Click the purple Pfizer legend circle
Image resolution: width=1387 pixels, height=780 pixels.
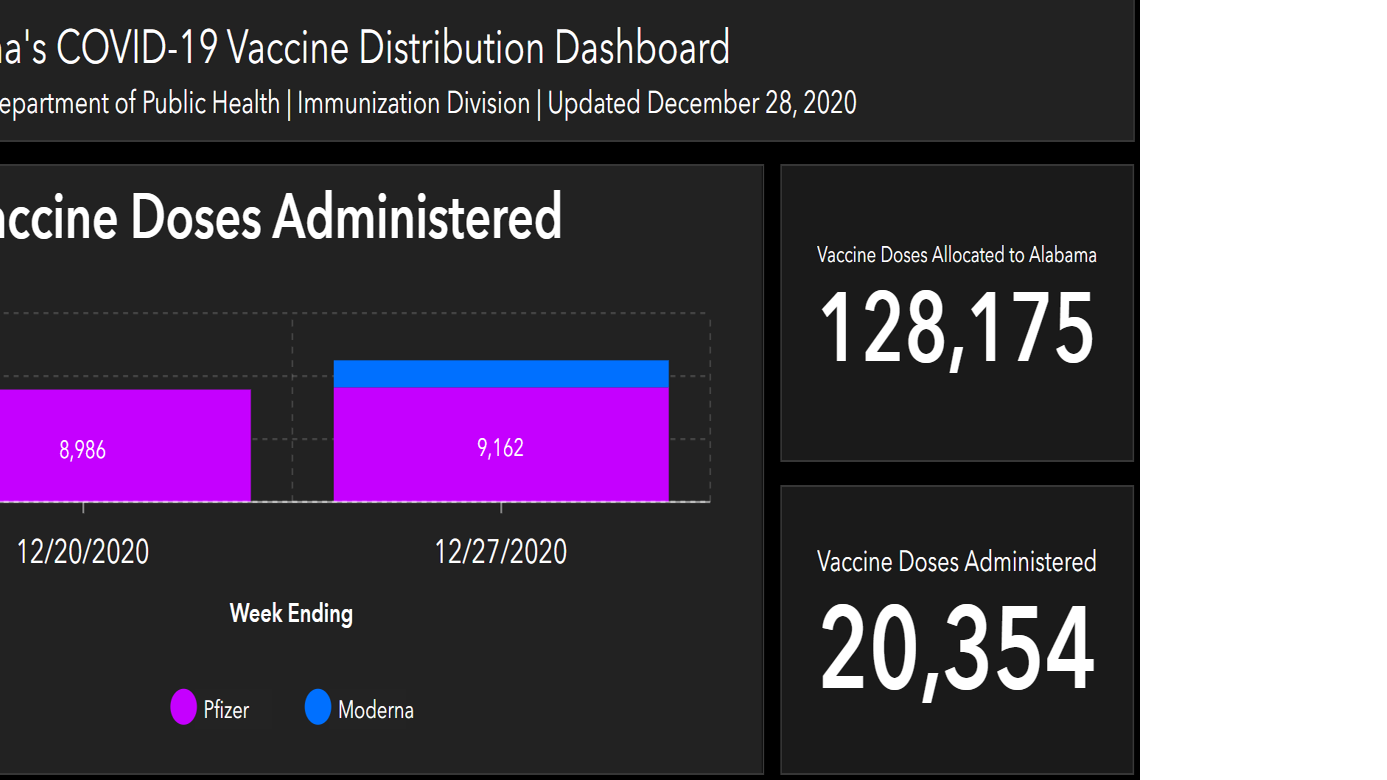point(183,708)
